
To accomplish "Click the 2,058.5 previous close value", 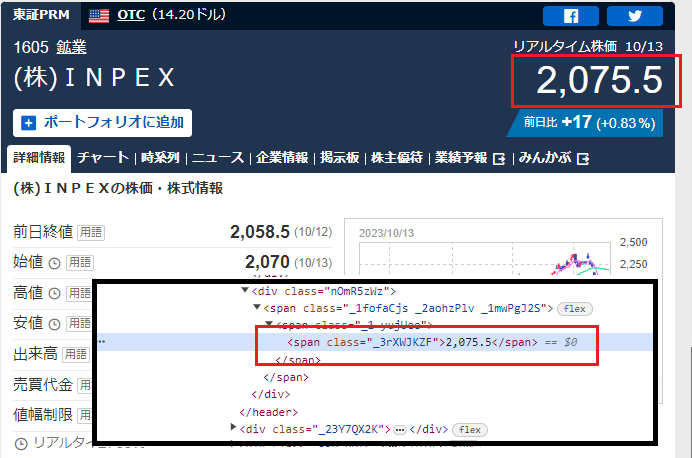I will tap(260, 232).
